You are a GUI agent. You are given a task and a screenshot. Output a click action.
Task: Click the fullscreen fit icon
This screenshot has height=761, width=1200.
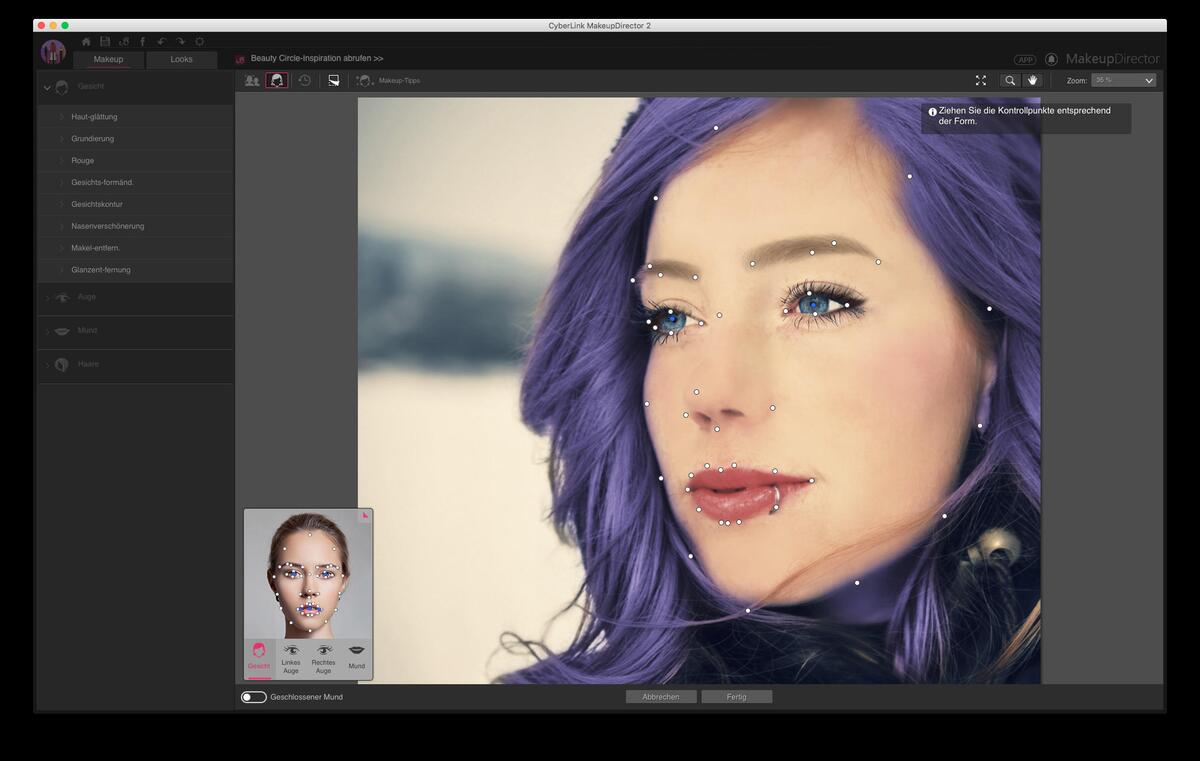coord(980,80)
